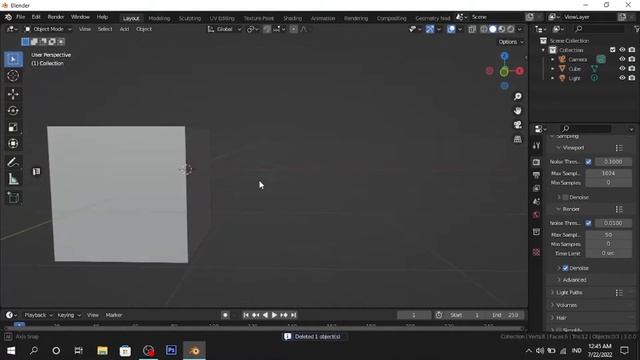Select wireframe viewport shading
The width and height of the screenshot is (640, 360).
point(484,29)
